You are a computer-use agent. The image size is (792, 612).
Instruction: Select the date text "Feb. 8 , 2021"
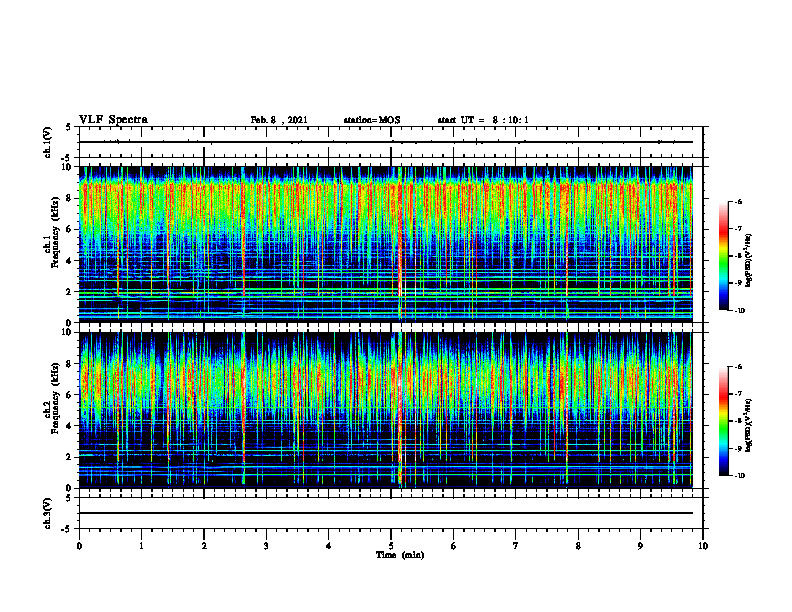[279, 120]
